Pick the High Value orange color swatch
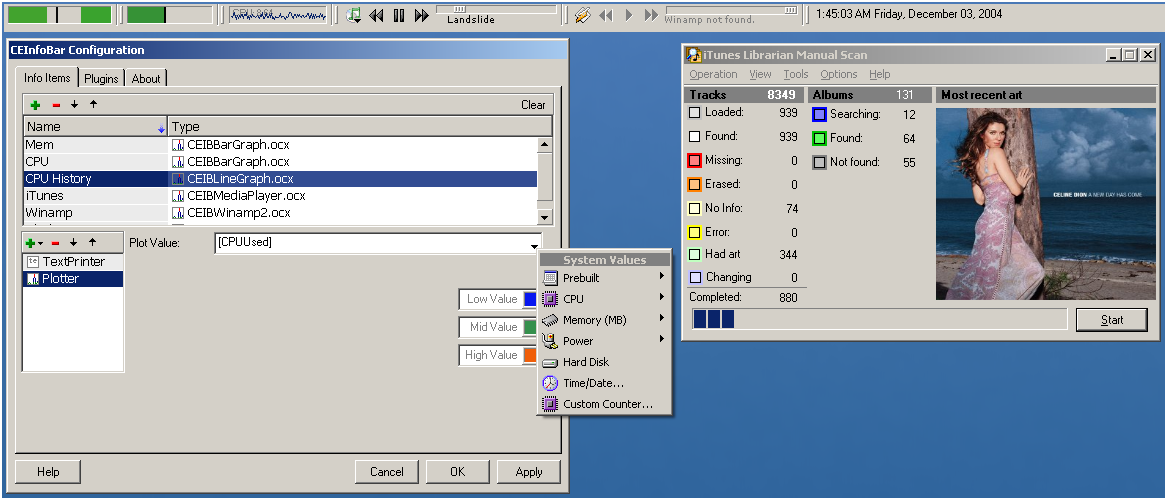Image resolution: width=1167 pixels, height=500 pixels. (x=529, y=356)
